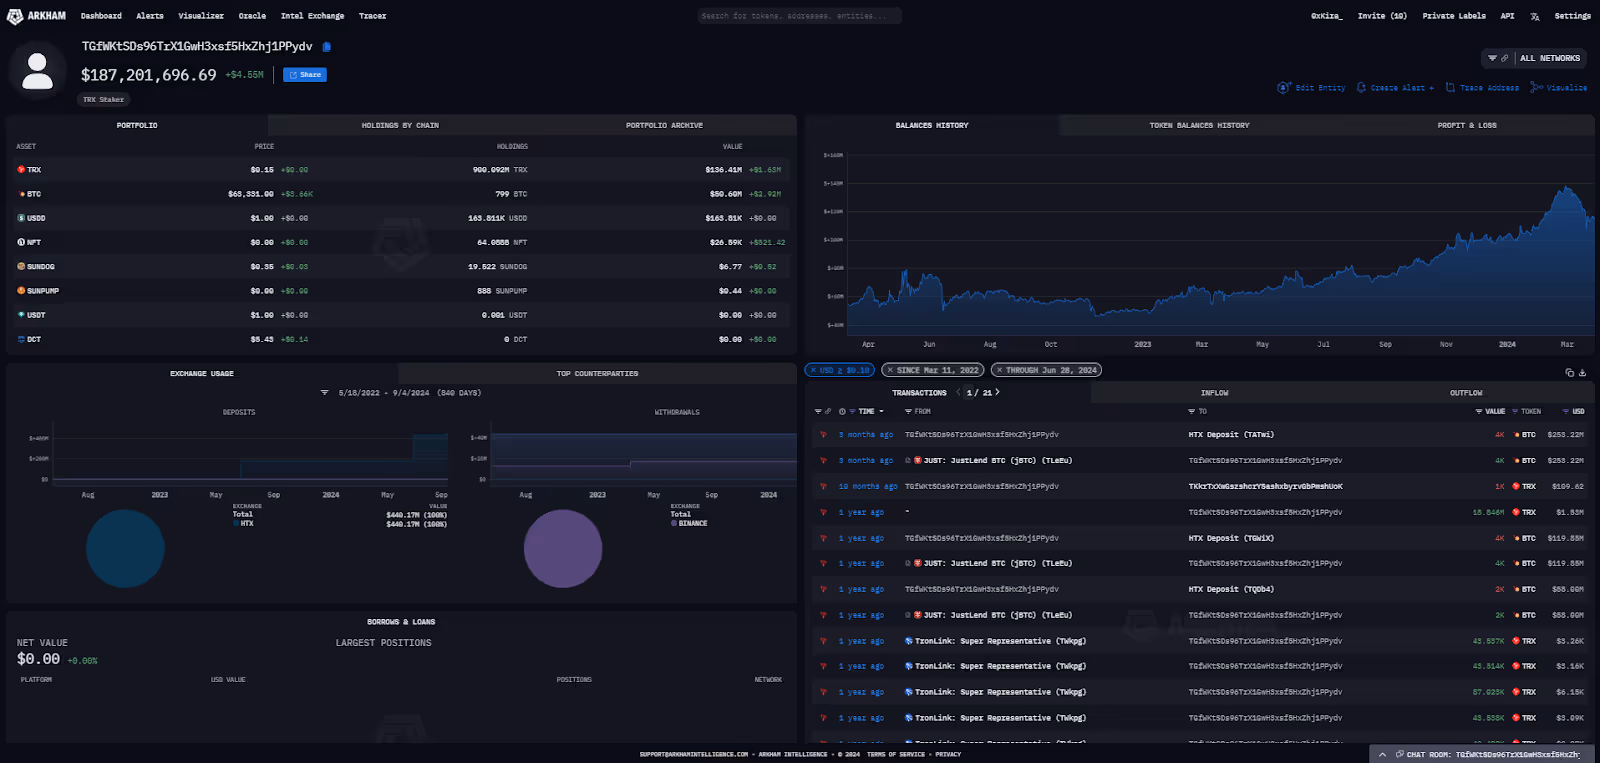
Task: Open Settings in the header
Action: coord(1572,16)
